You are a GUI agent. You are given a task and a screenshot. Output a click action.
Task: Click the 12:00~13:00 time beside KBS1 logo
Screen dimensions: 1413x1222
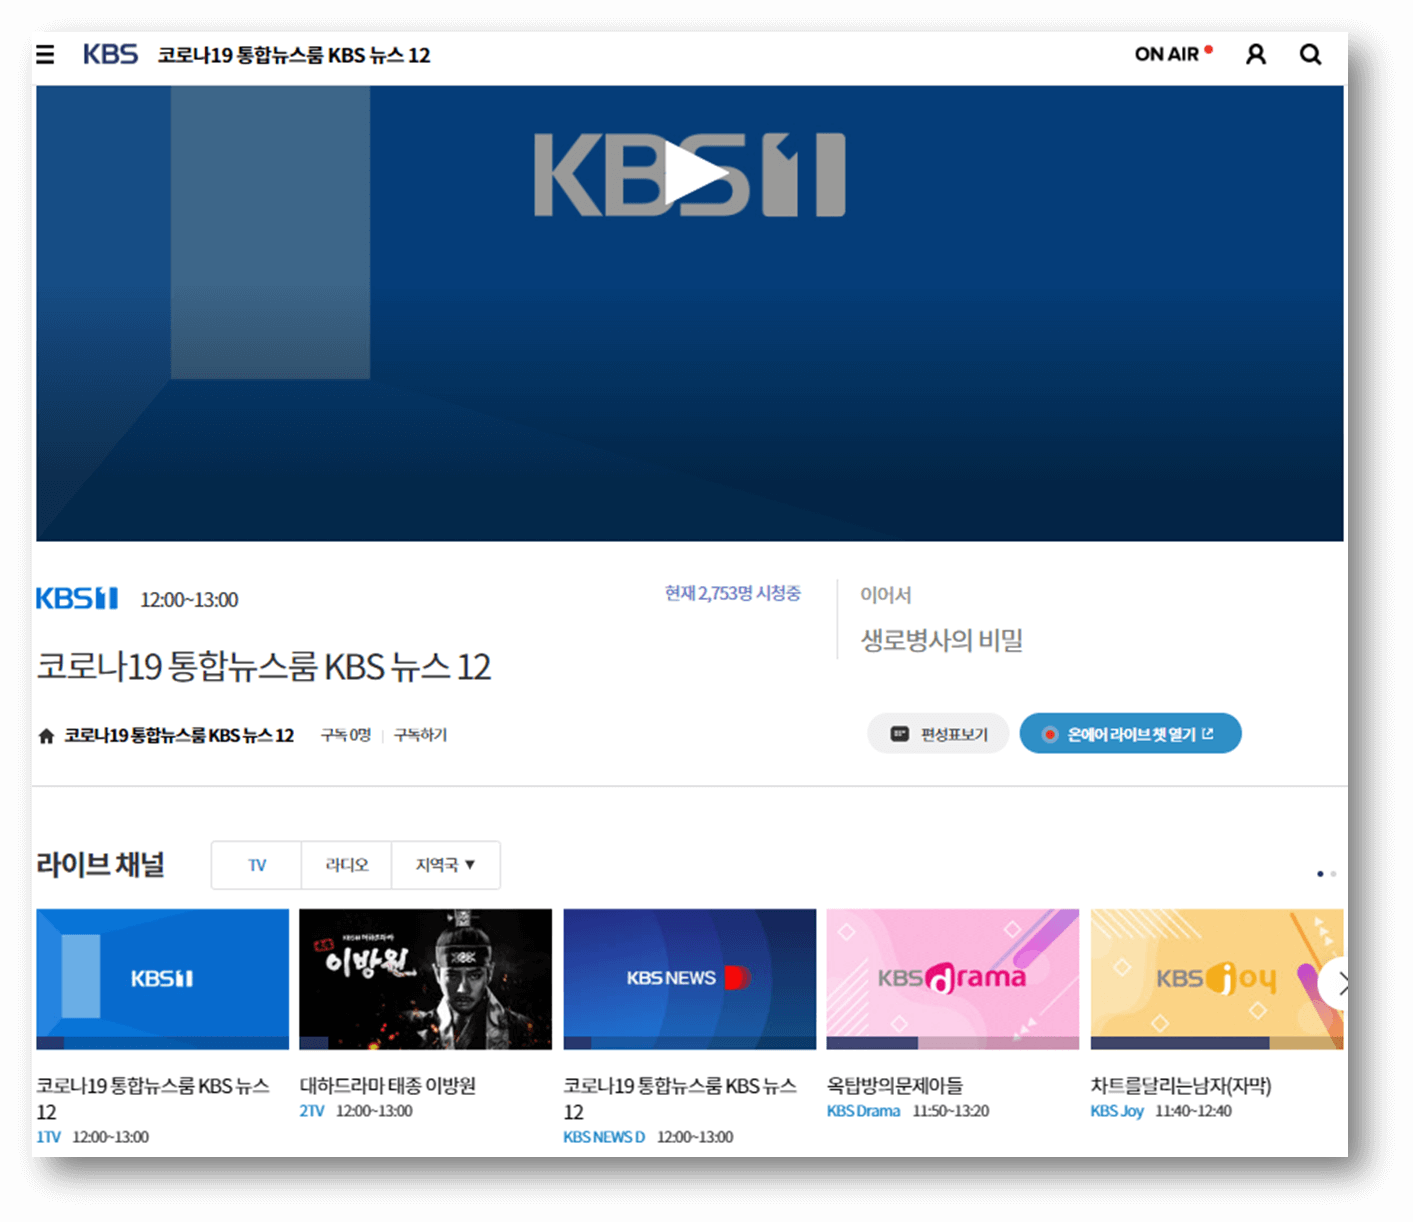(189, 600)
